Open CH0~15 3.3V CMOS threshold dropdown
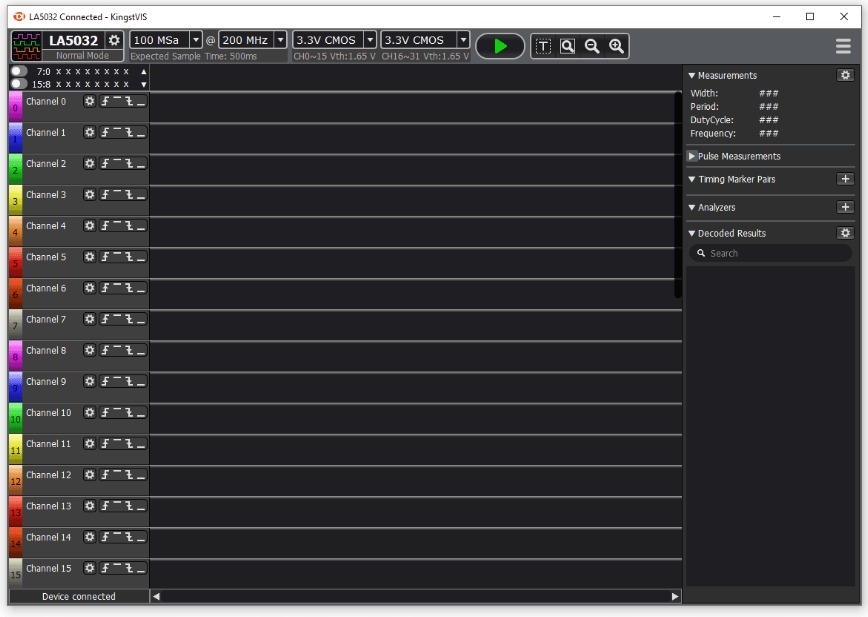 (370, 40)
